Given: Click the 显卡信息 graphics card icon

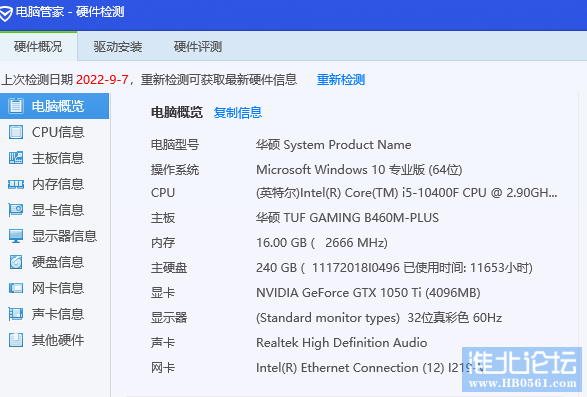Looking at the screenshot, I should point(16,210).
